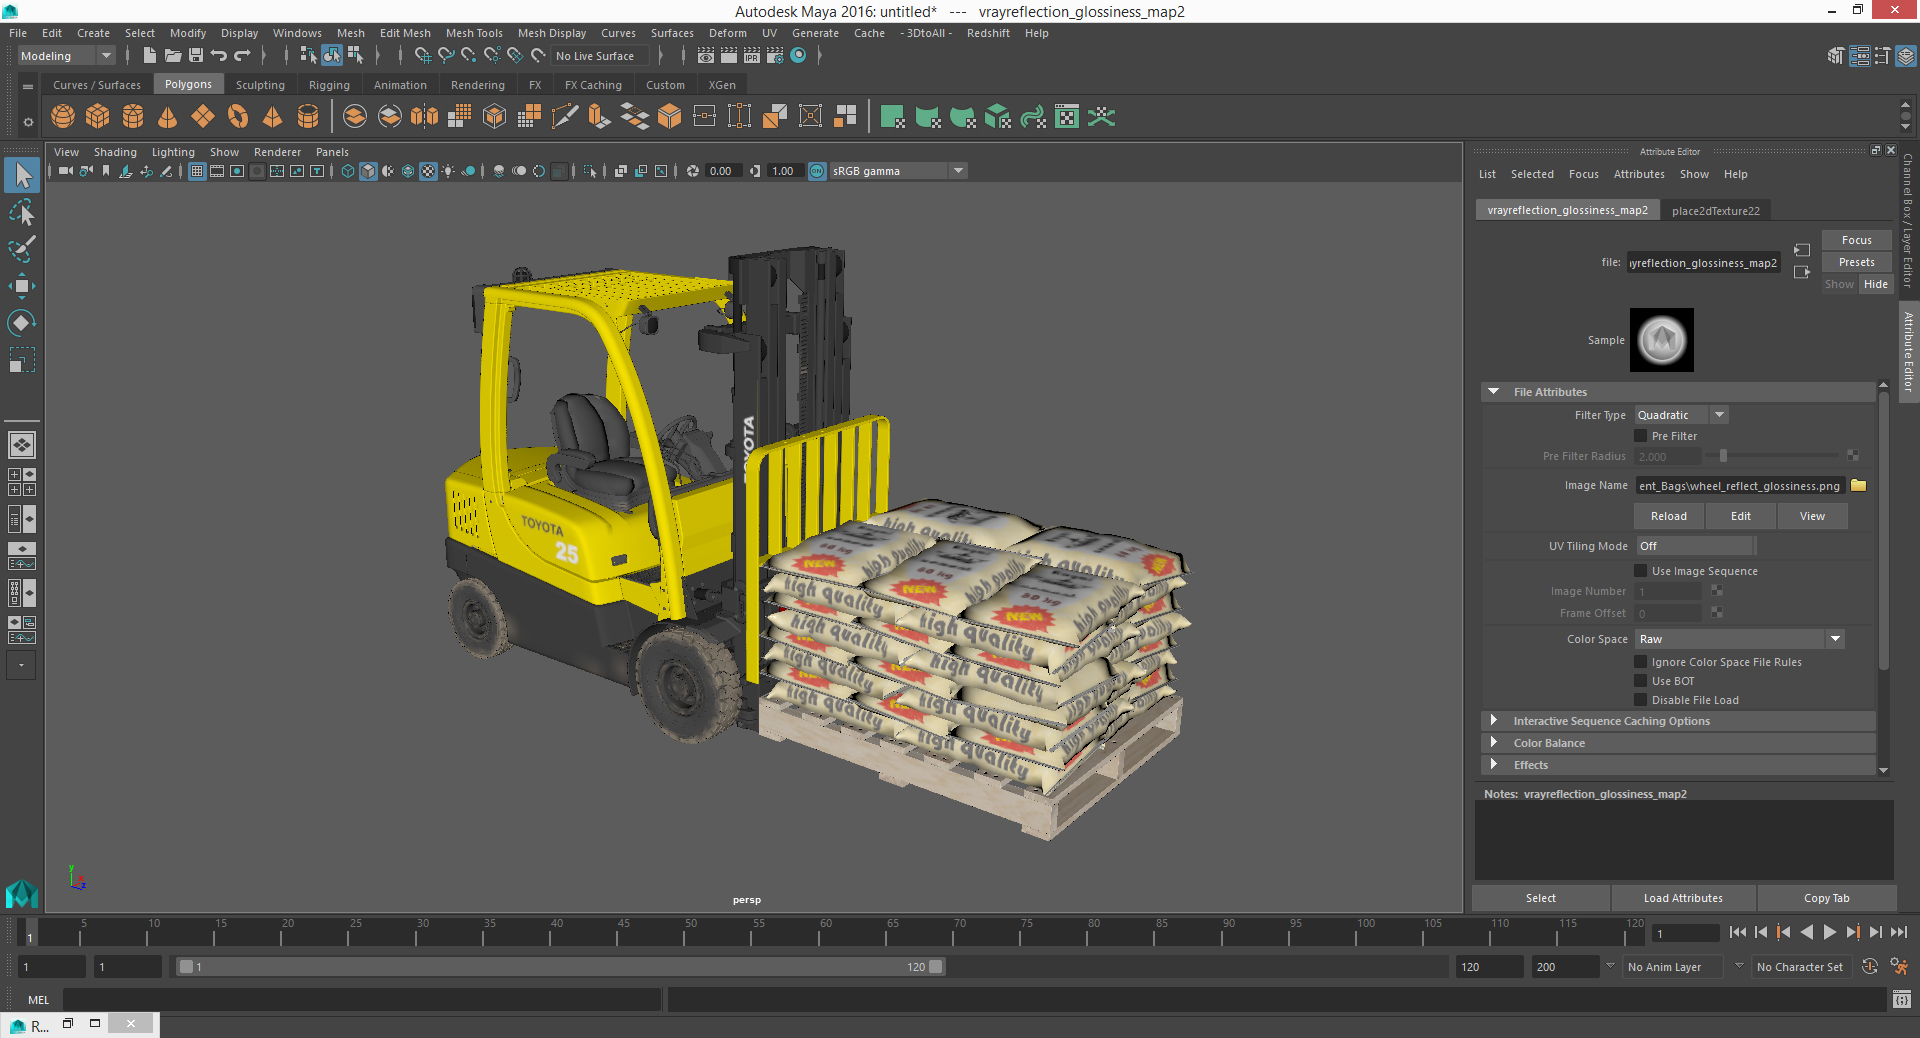Click the View image button
Screen dimensions: 1920x1038
pos(1812,516)
